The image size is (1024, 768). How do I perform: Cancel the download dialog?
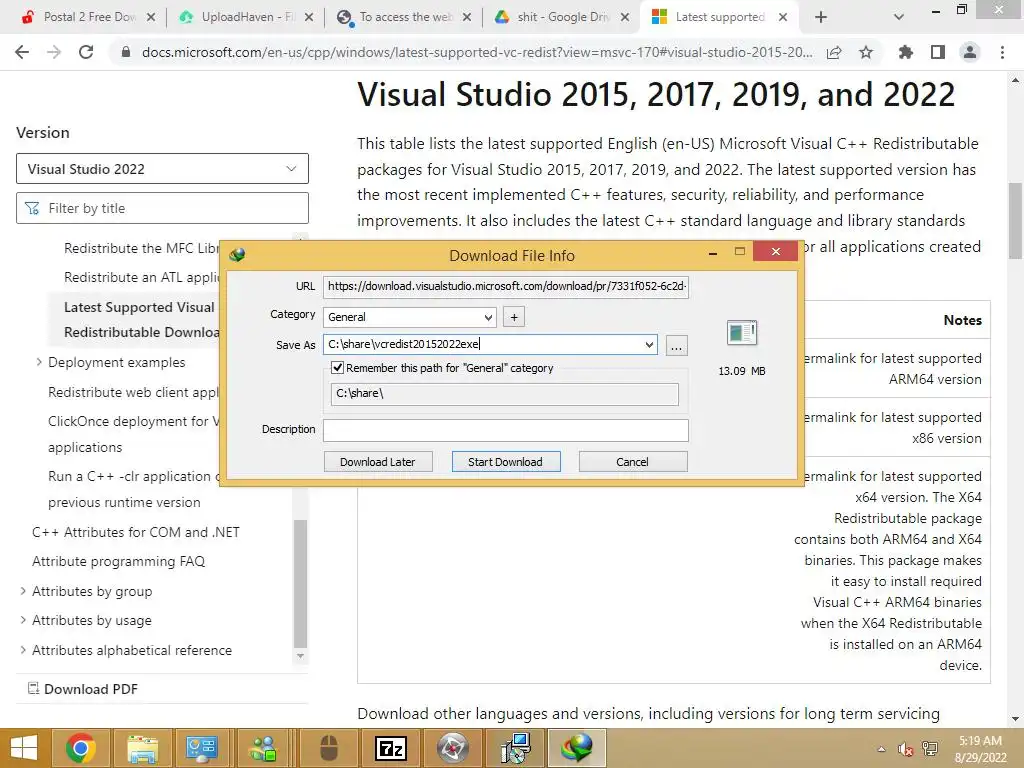point(632,462)
